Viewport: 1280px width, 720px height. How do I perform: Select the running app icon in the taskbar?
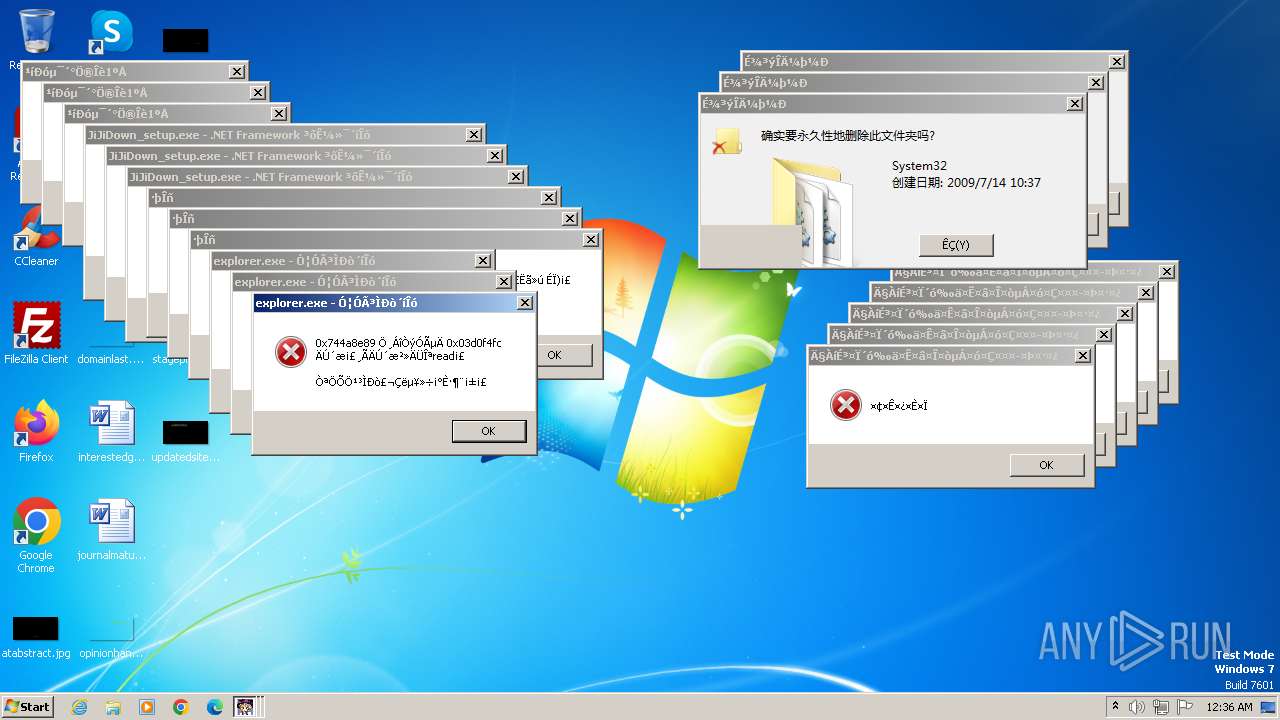click(x=244, y=707)
